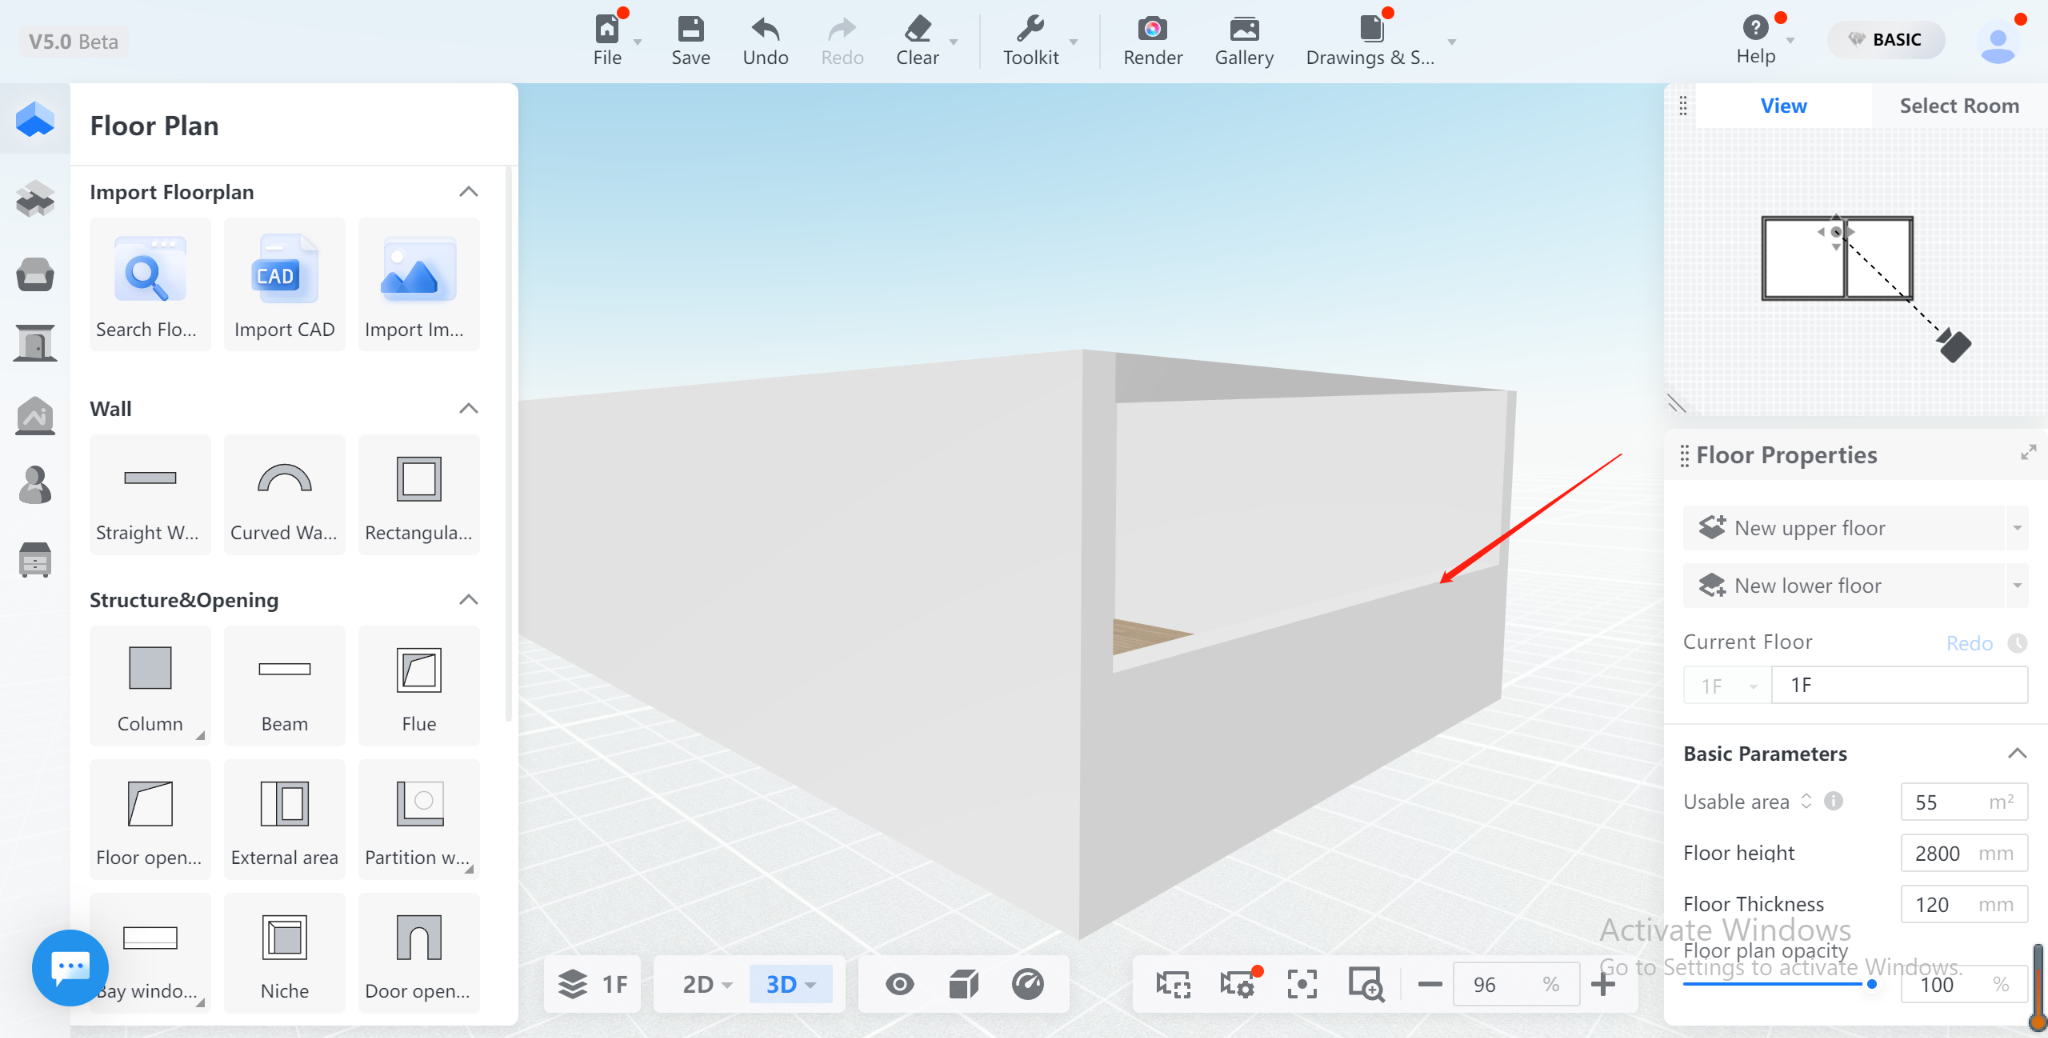This screenshot has width=2048, height=1038.
Task: Add a Niche
Action: (x=284, y=953)
